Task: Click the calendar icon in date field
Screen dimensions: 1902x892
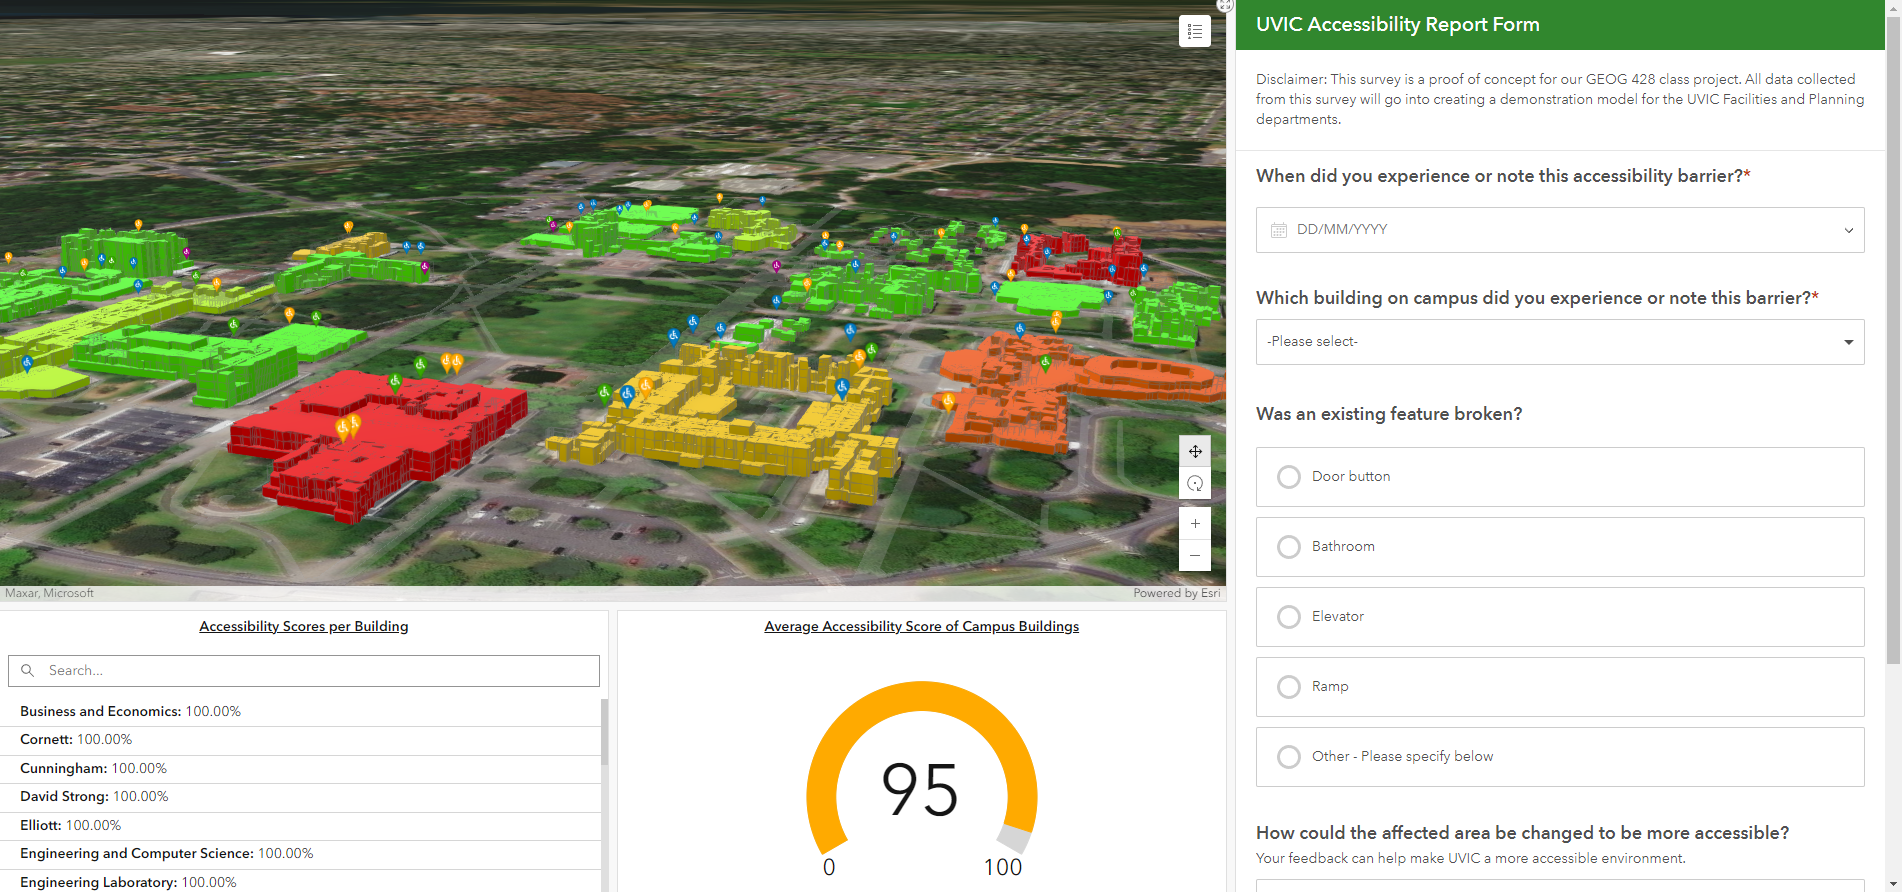Action: coord(1278,230)
